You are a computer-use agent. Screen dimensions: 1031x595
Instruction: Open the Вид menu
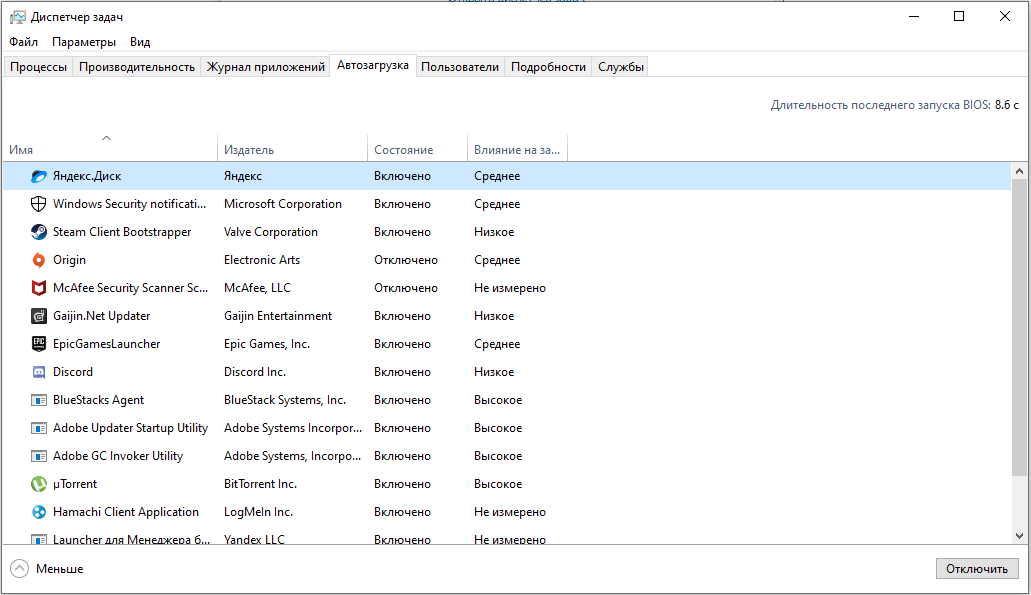(139, 42)
